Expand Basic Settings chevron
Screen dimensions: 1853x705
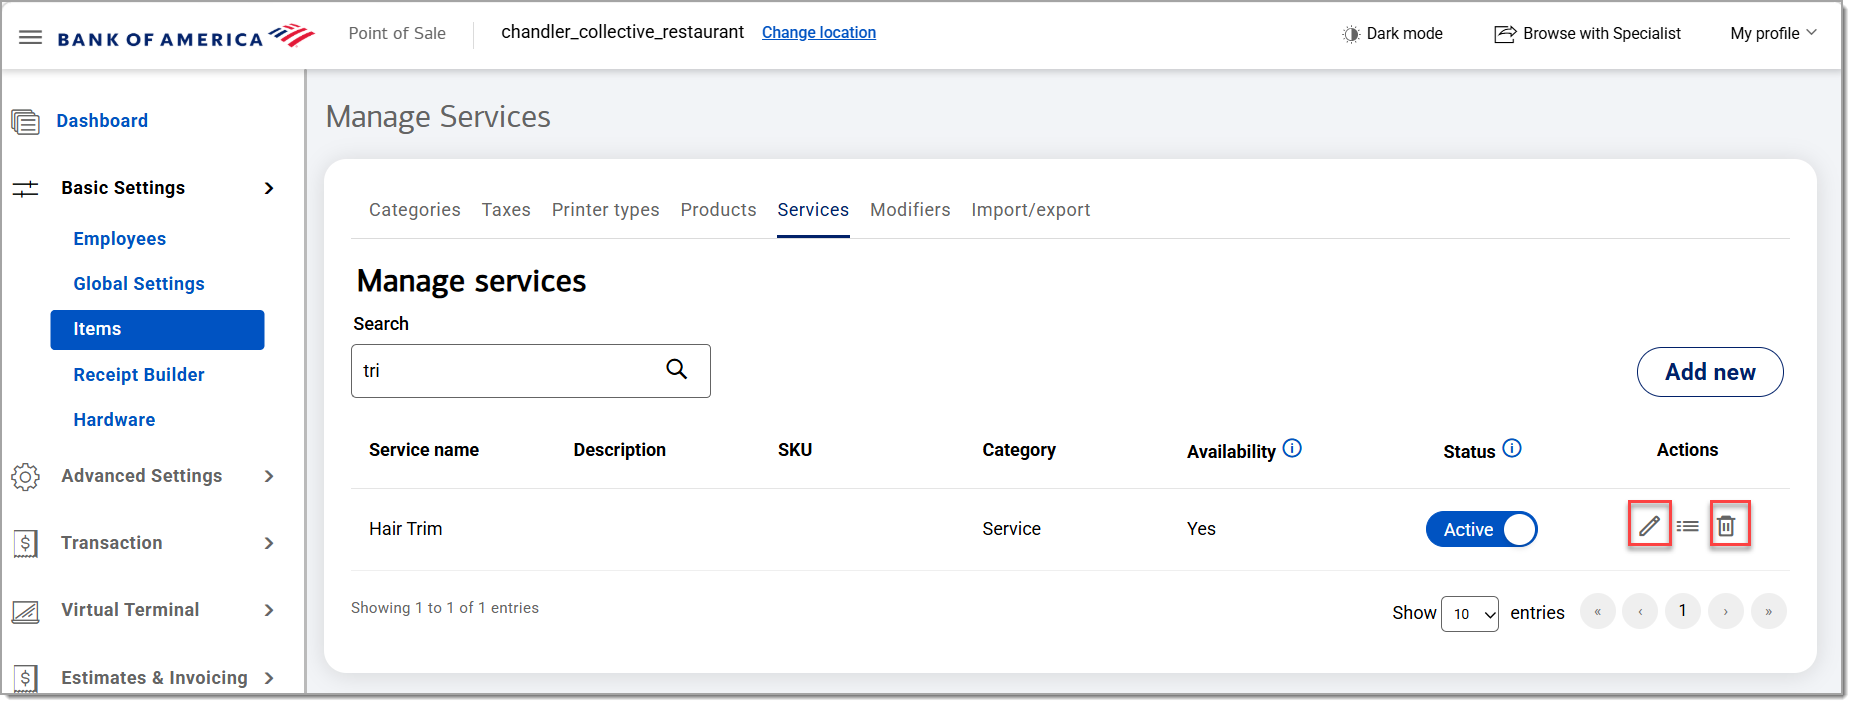[x=269, y=188]
